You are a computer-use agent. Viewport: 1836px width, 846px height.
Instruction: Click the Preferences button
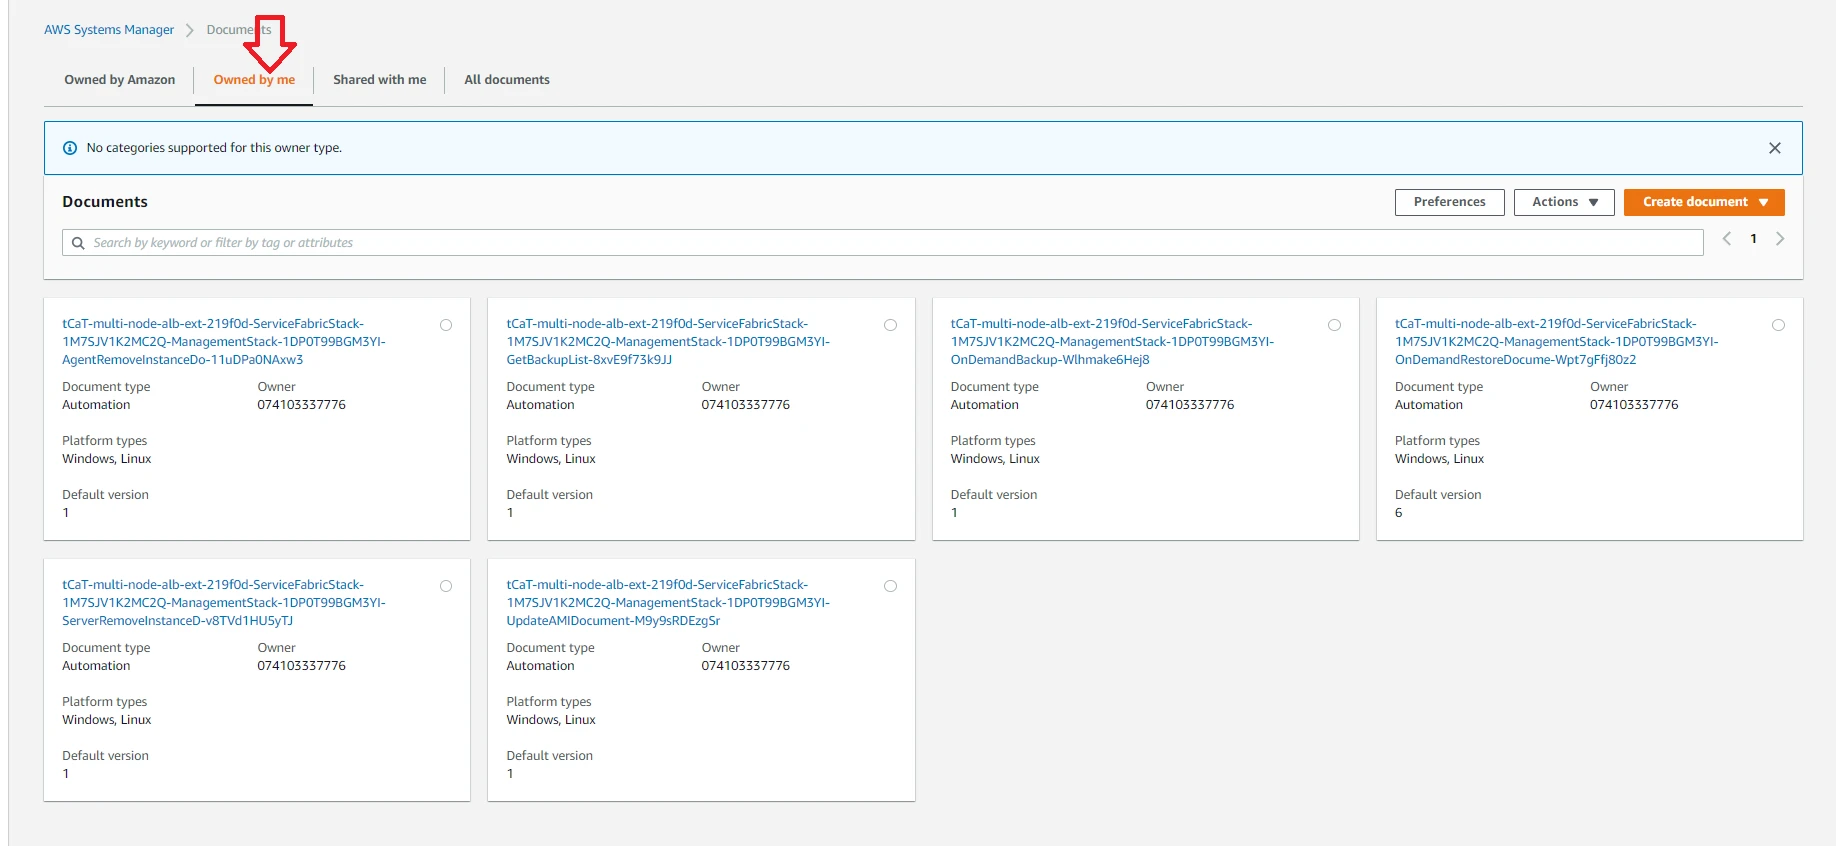click(1449, 202)
